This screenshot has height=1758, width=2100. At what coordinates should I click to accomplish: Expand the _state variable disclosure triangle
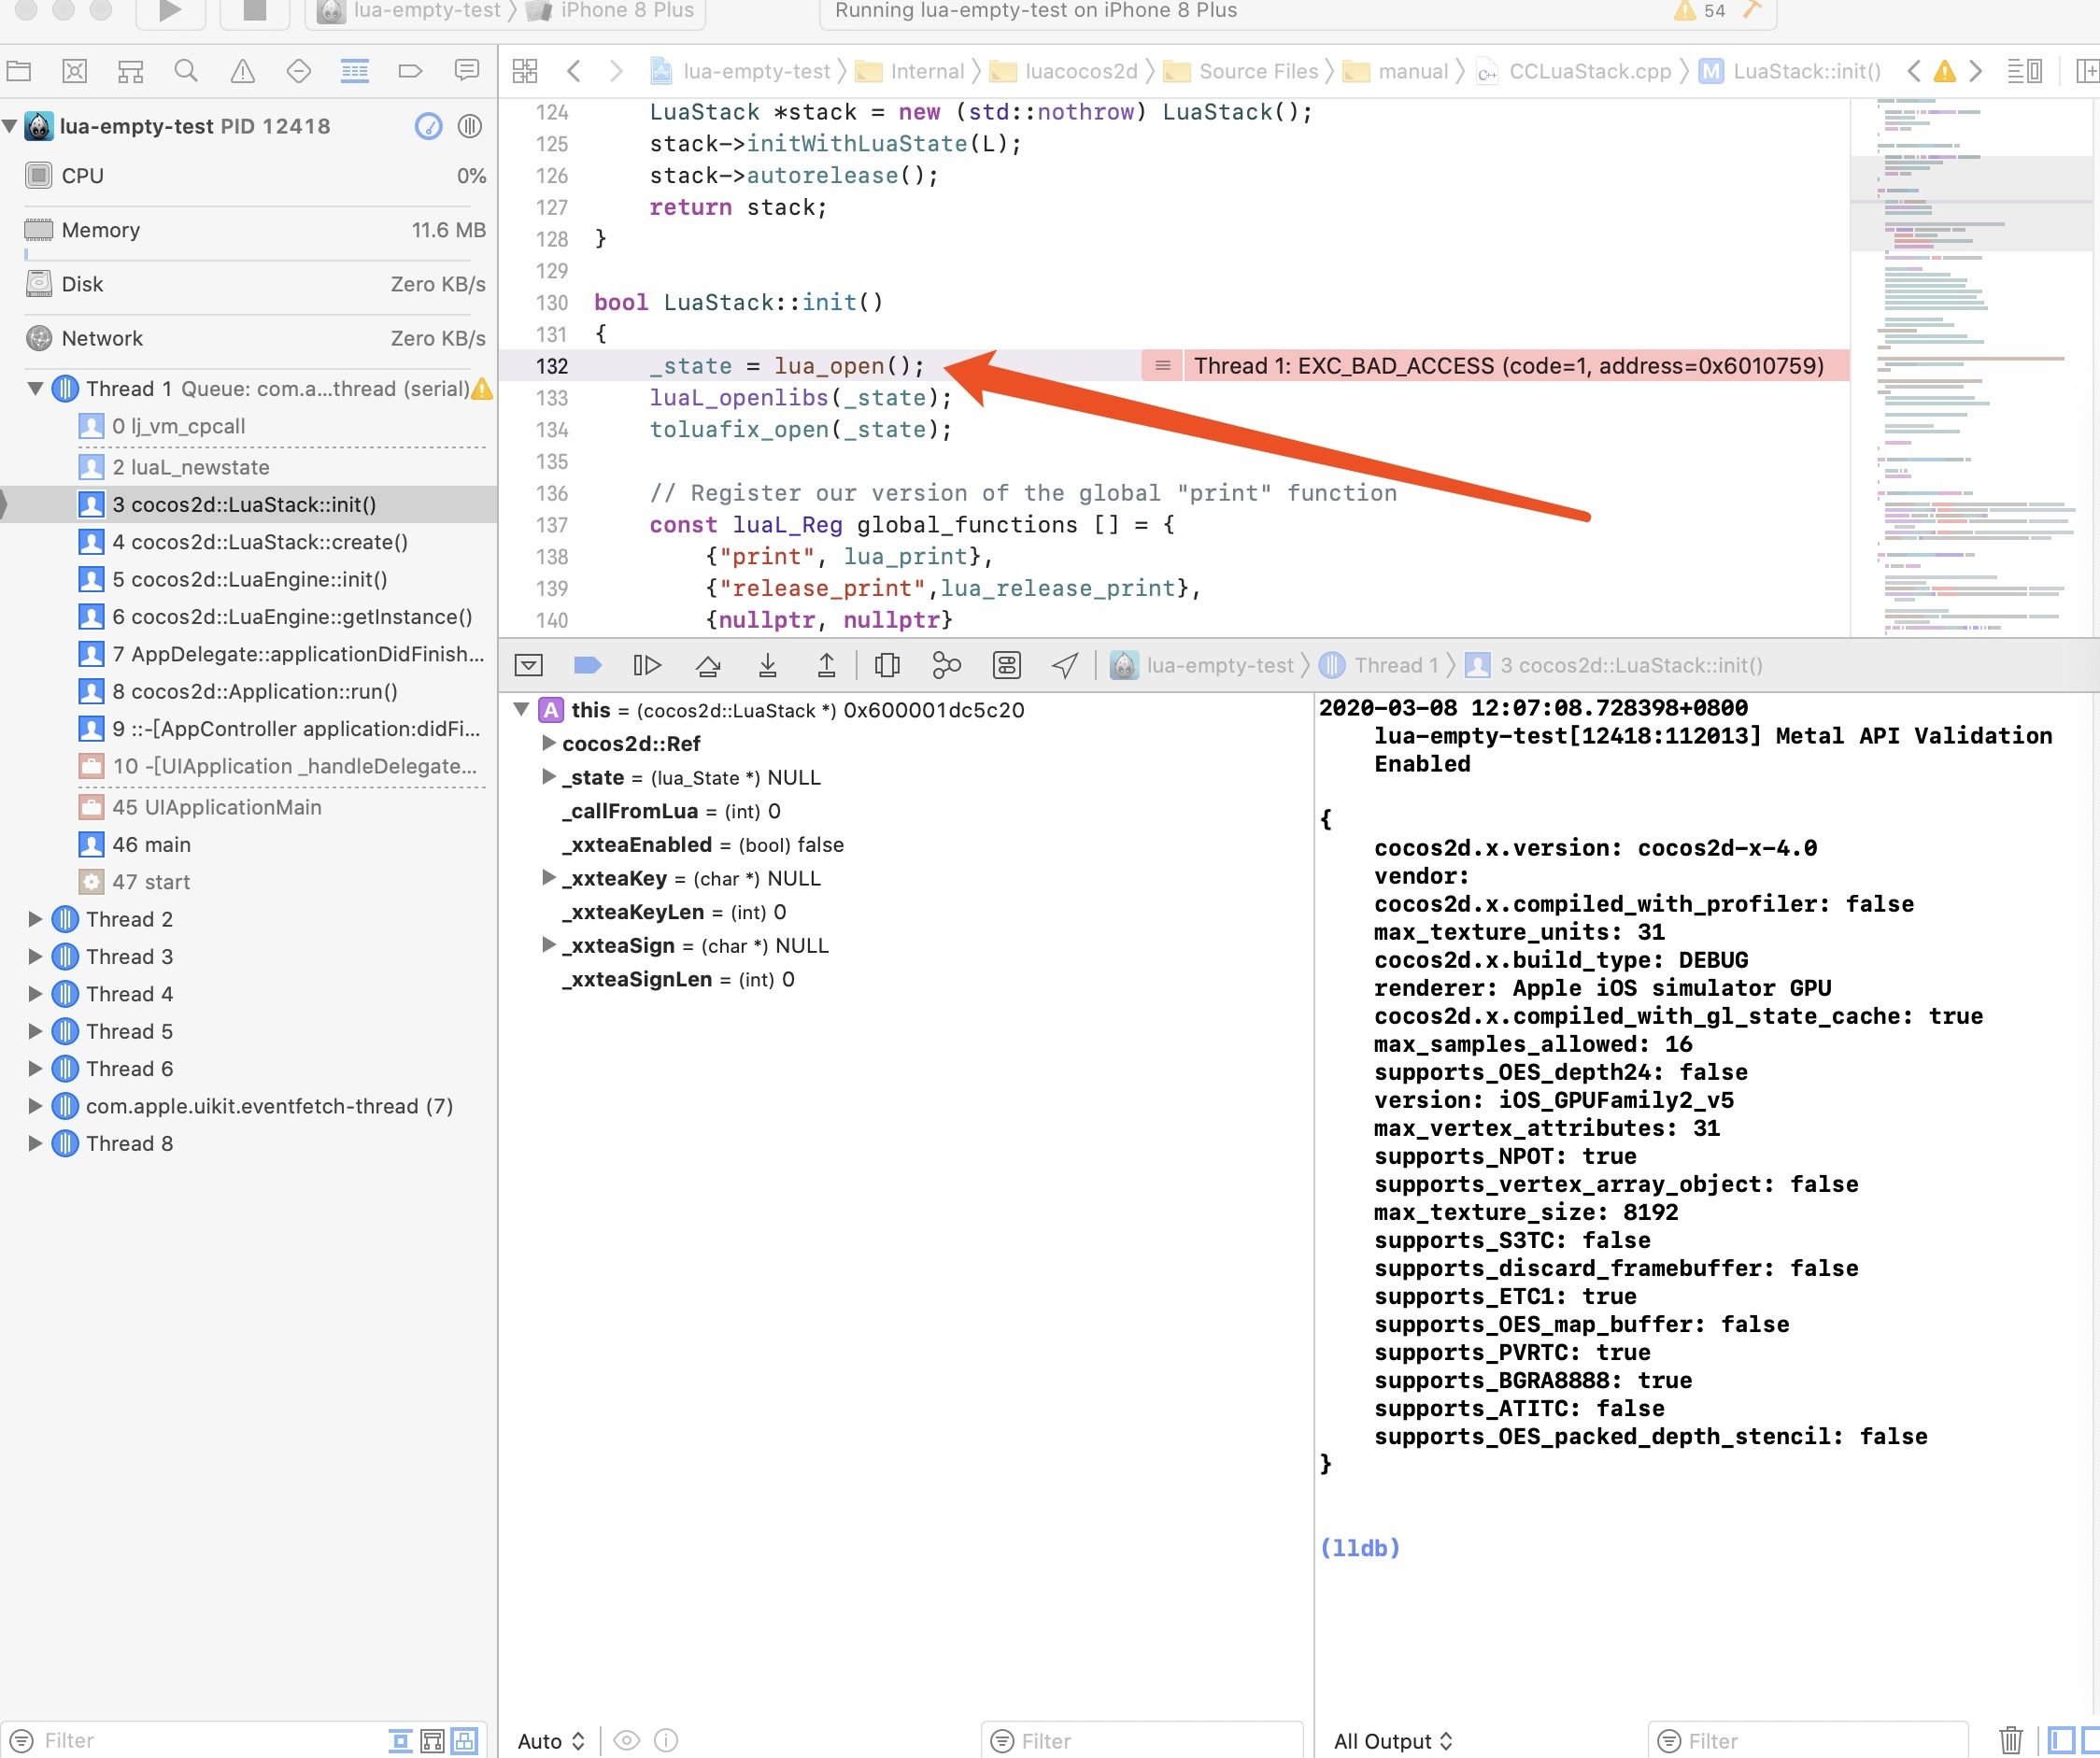548,777
